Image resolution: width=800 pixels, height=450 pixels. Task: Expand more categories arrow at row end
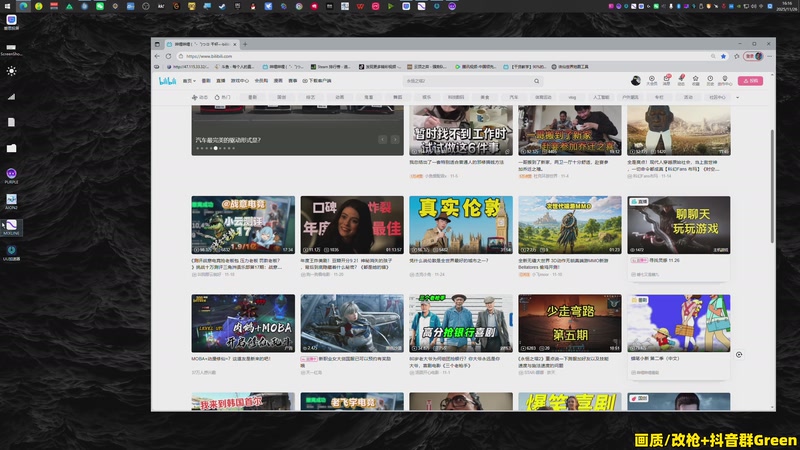coord(737,97)
